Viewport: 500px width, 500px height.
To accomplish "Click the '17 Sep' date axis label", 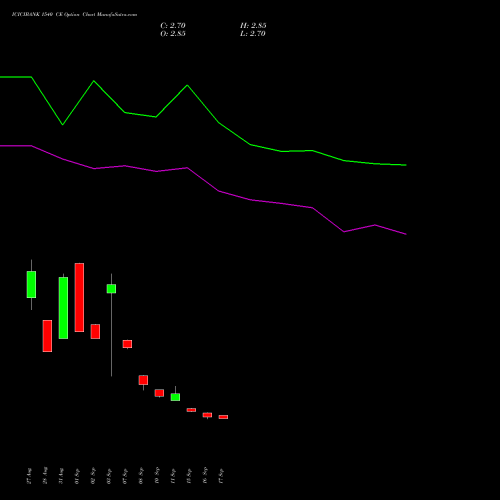I will [x=221, y=476].
